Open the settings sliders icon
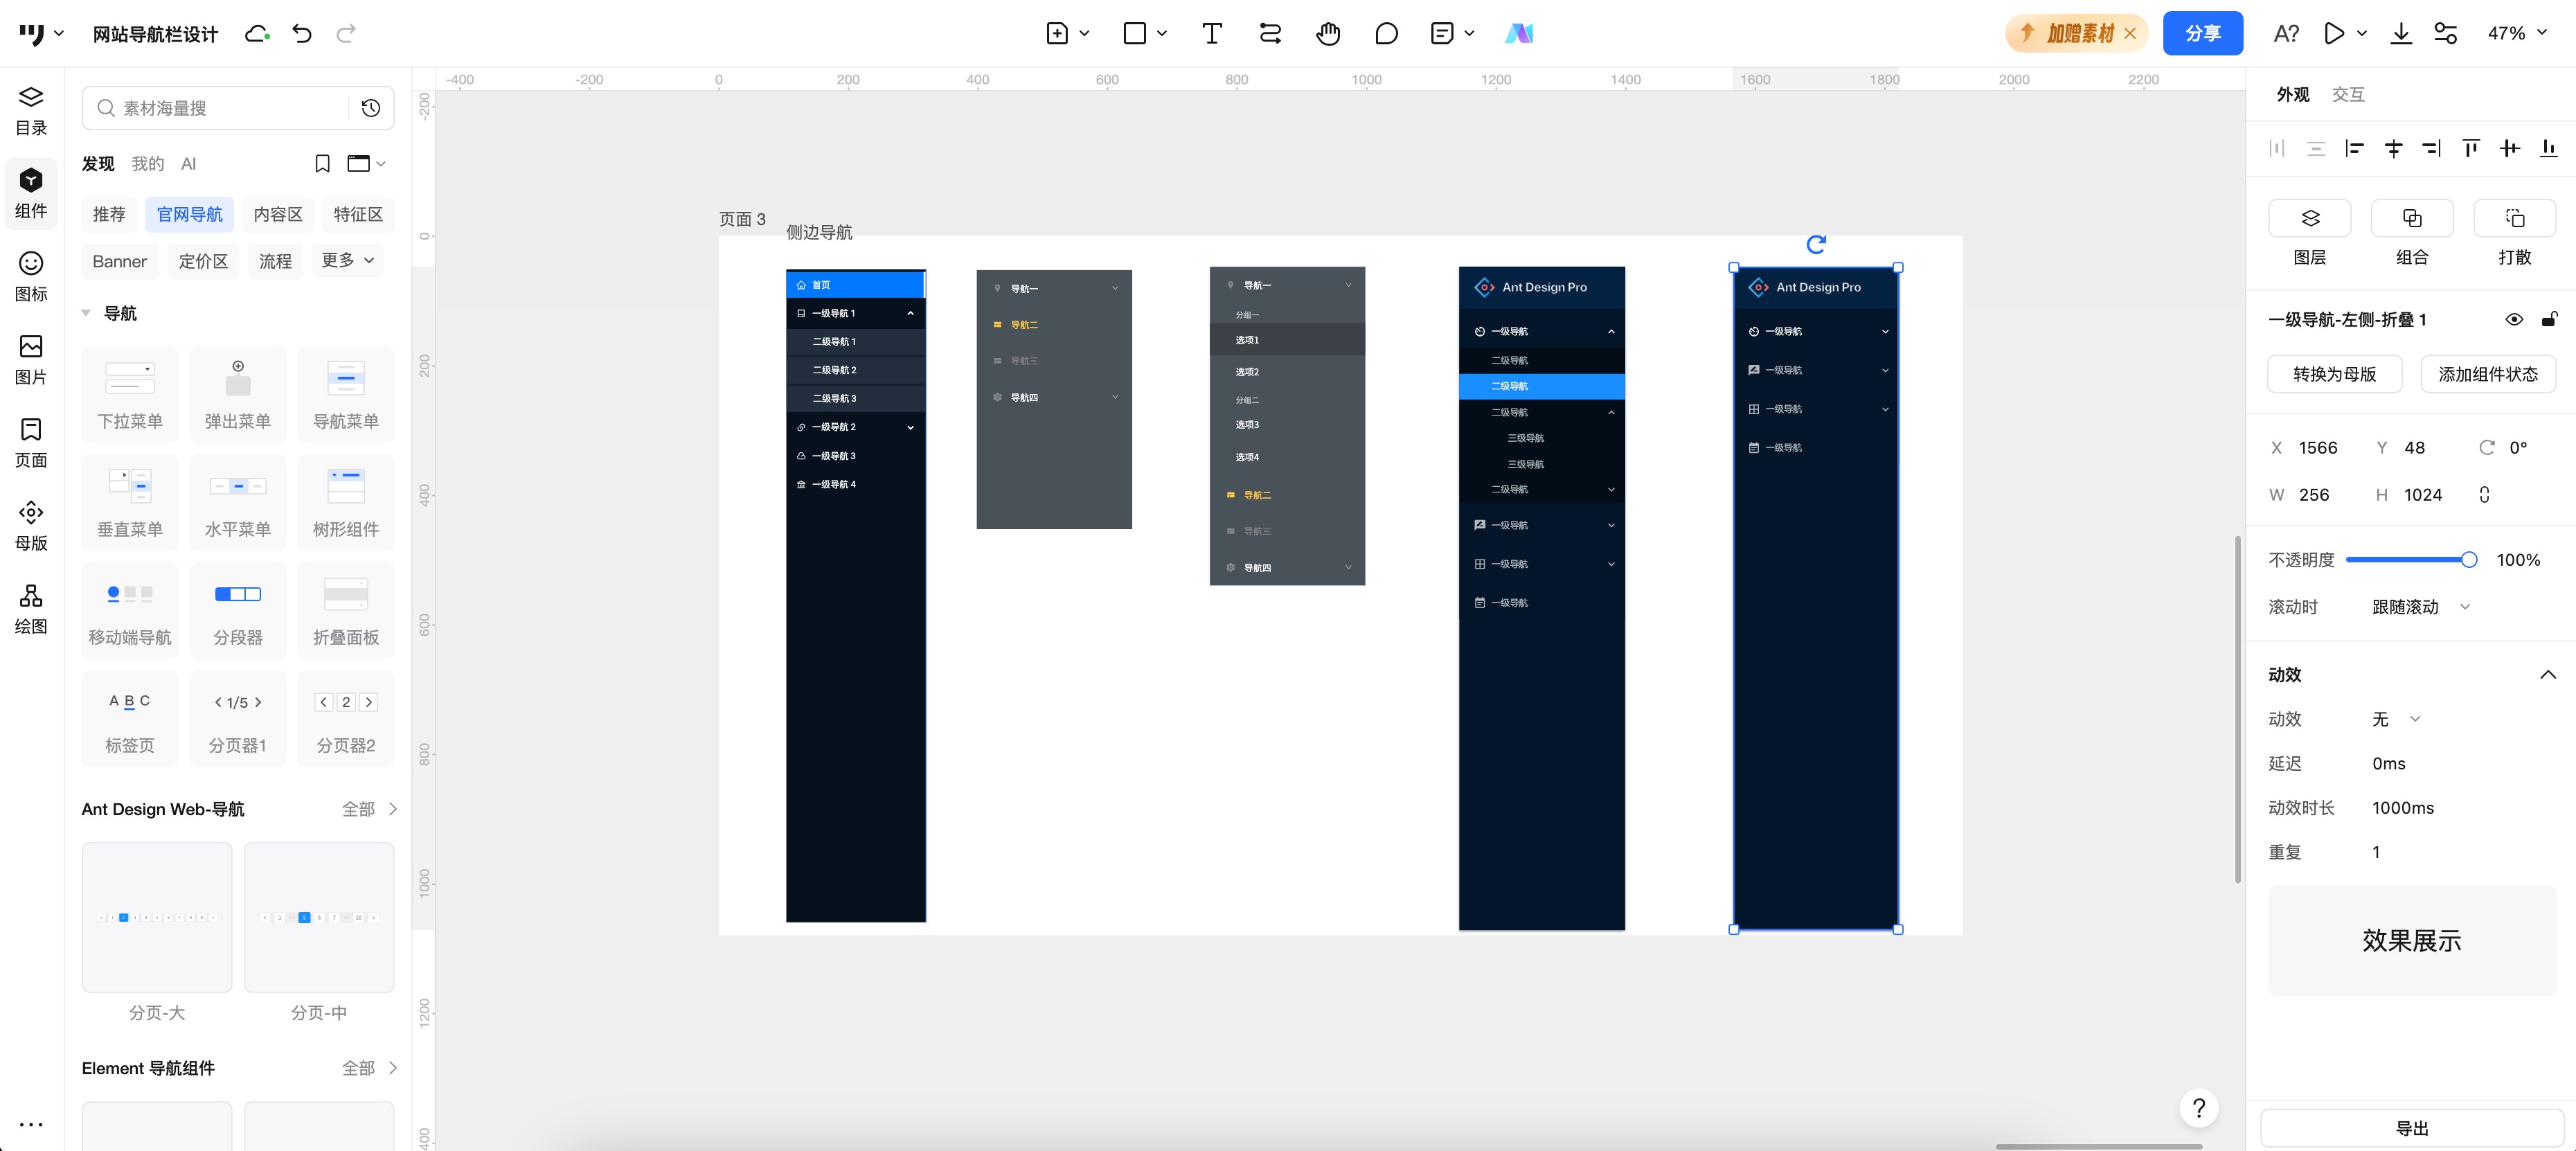The image size is (2576, 1151). point(2445,33)
